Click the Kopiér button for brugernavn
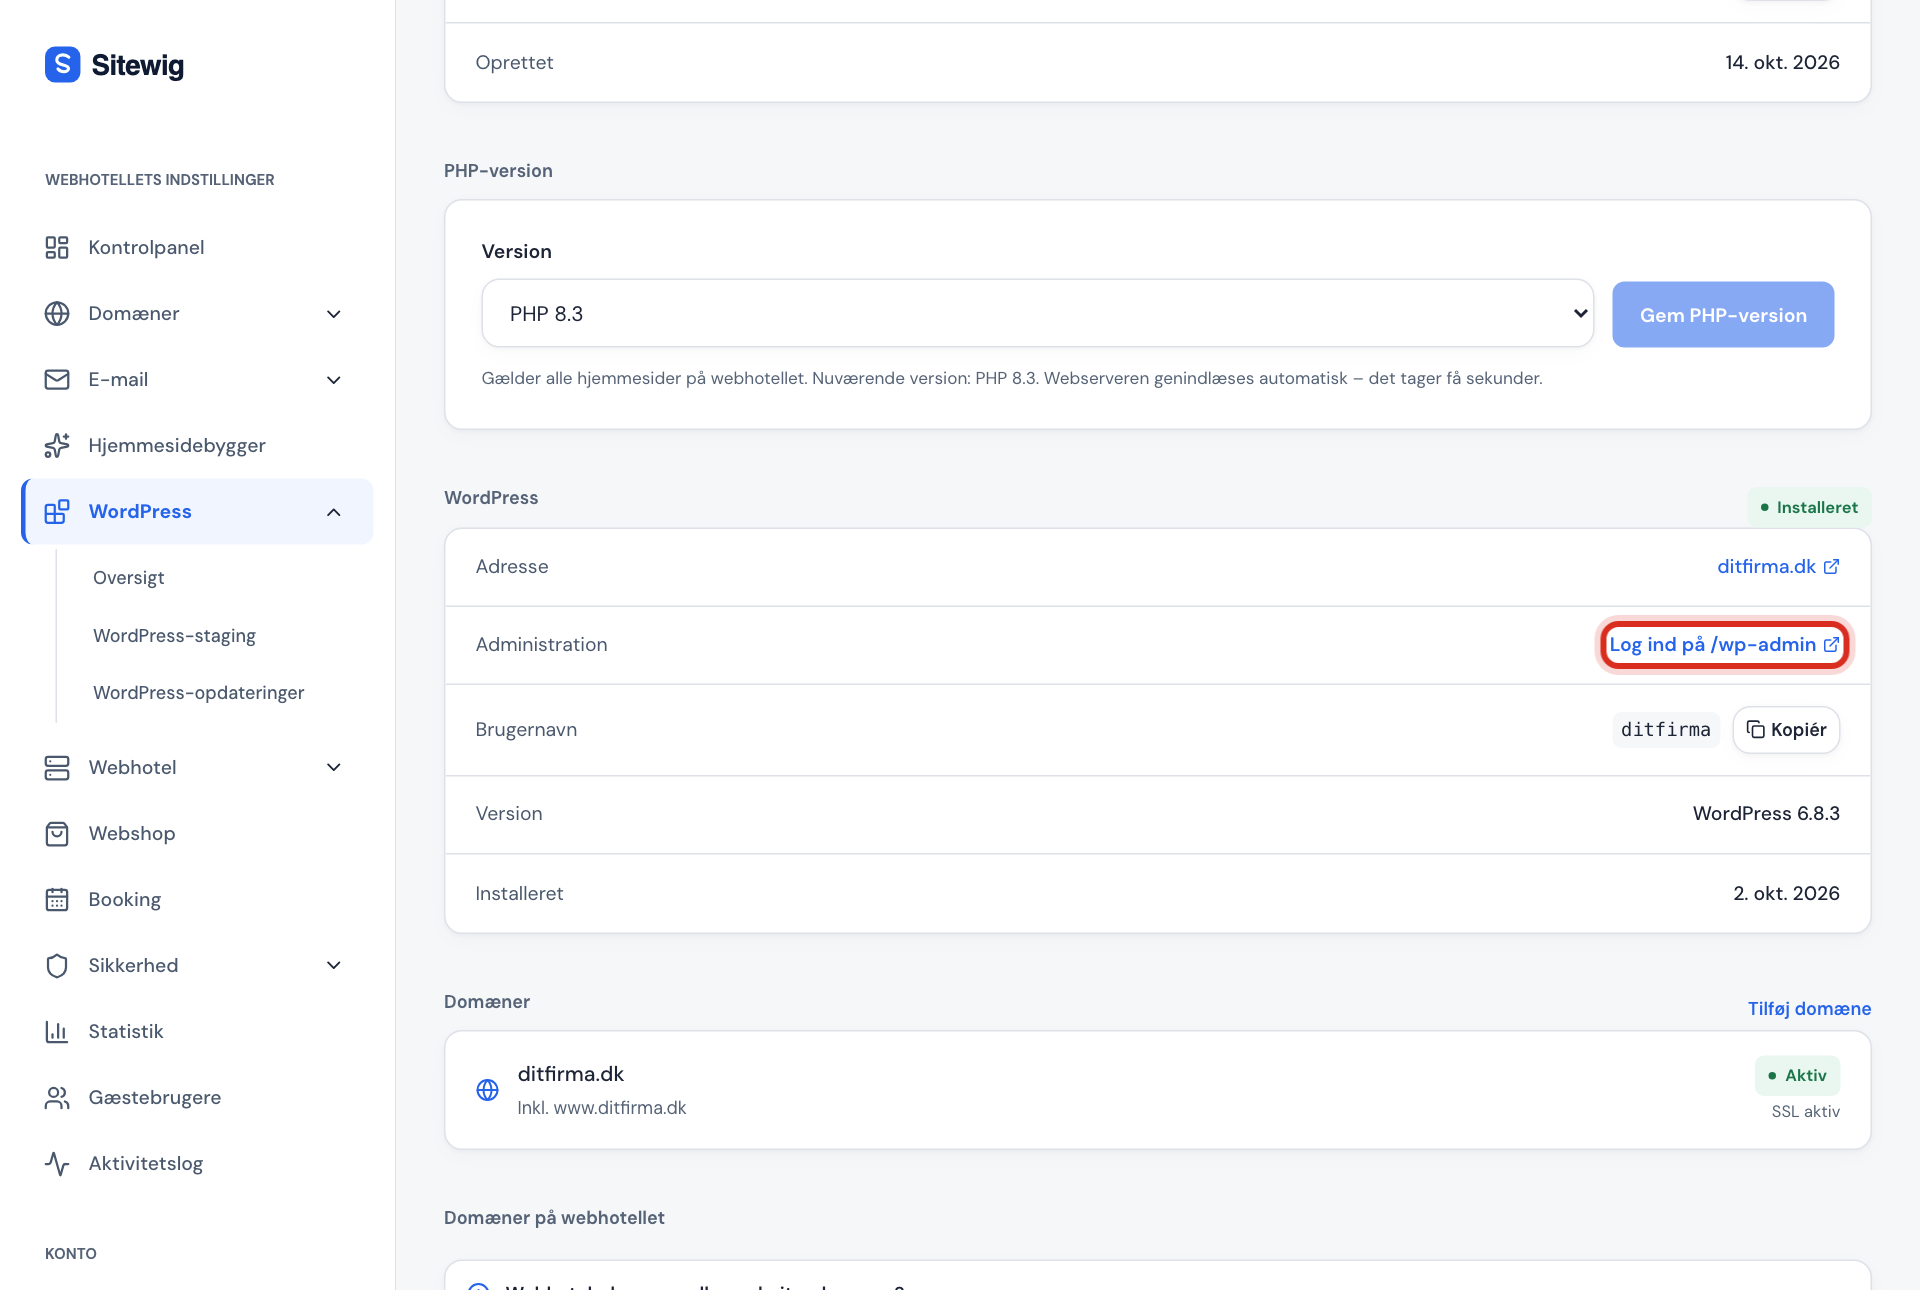The height and width of the screenshot is (1290, 1920). 1786,730
